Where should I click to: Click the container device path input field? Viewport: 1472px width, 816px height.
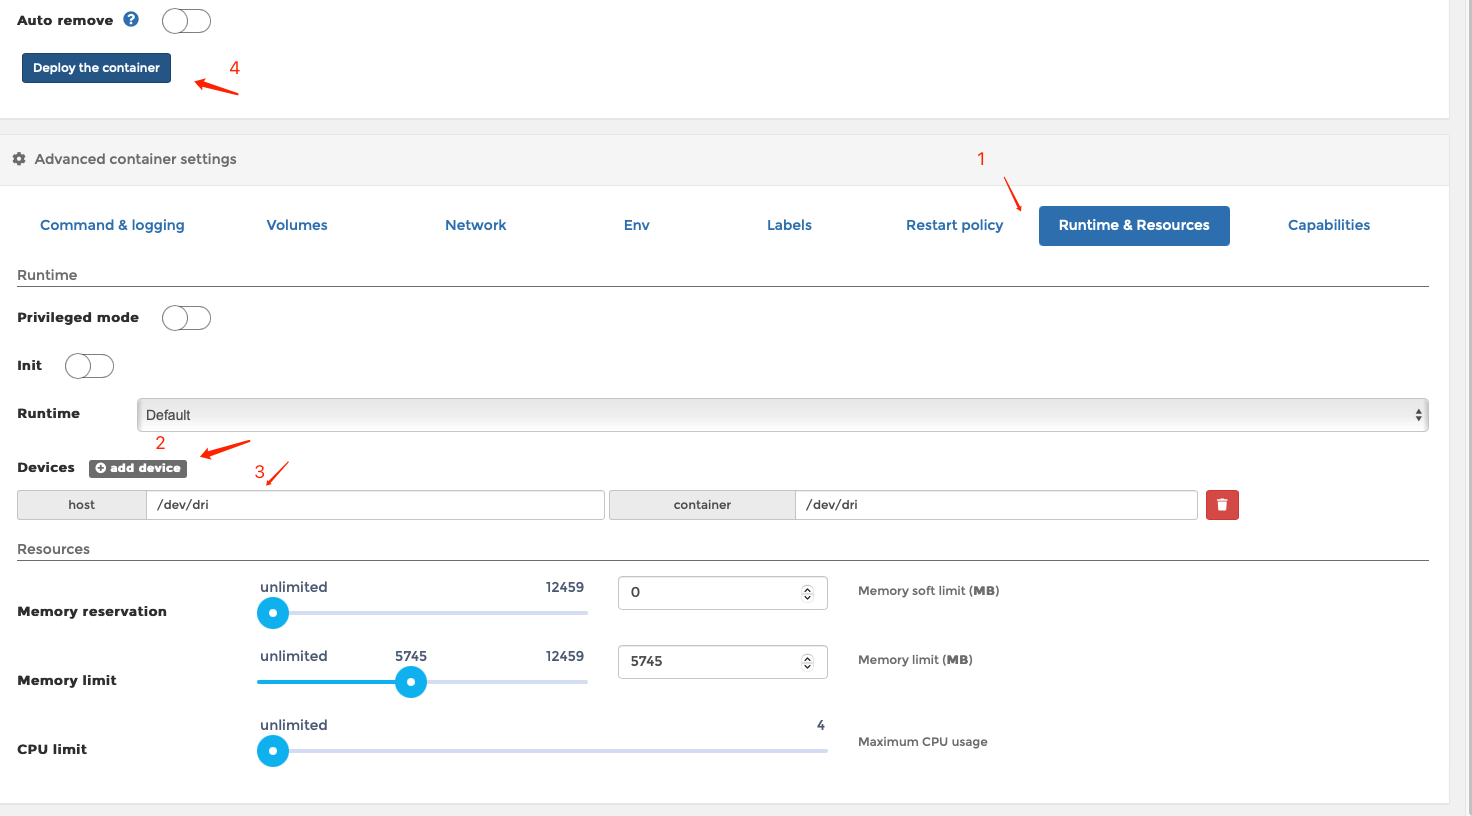pos(995,505)
